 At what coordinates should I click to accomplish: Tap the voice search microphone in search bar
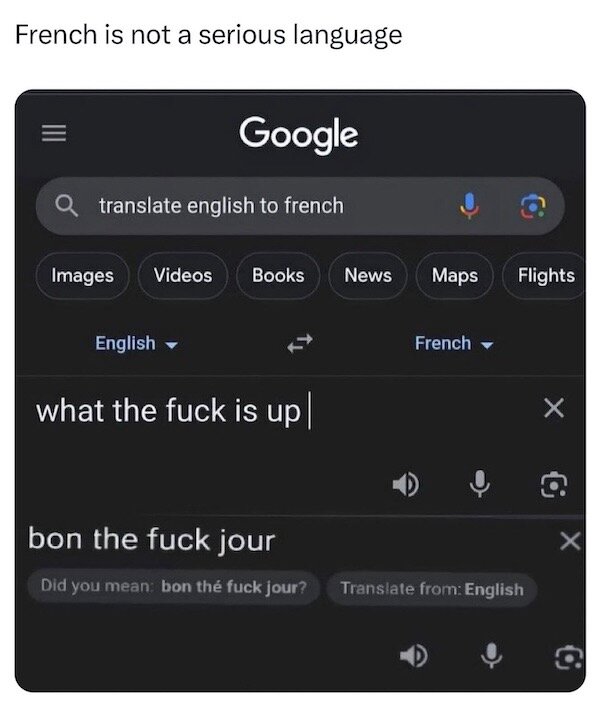click(470, 205)
